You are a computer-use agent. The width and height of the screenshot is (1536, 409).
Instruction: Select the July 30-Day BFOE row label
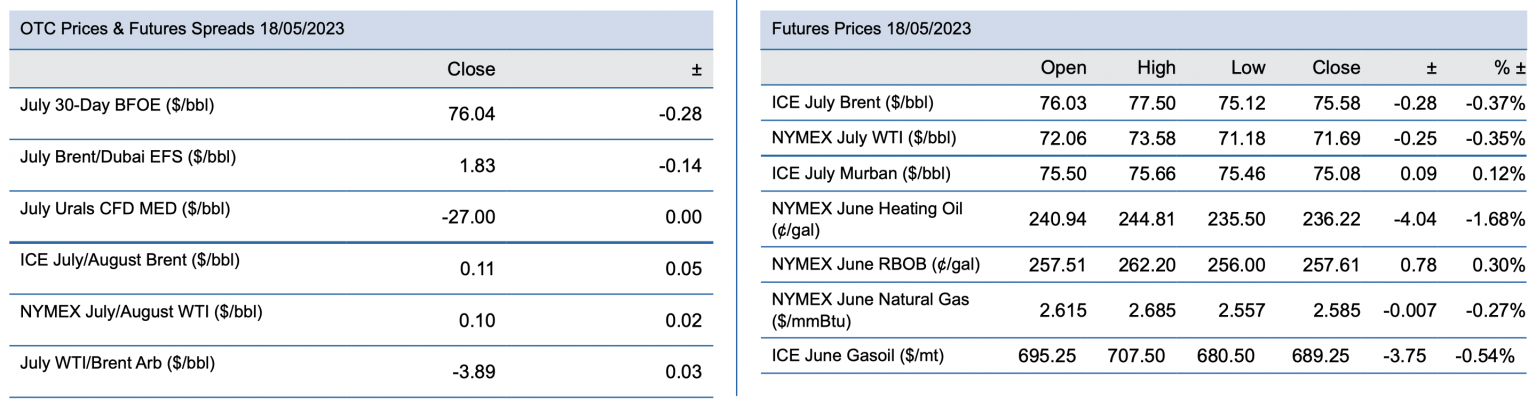click(118, 104)
